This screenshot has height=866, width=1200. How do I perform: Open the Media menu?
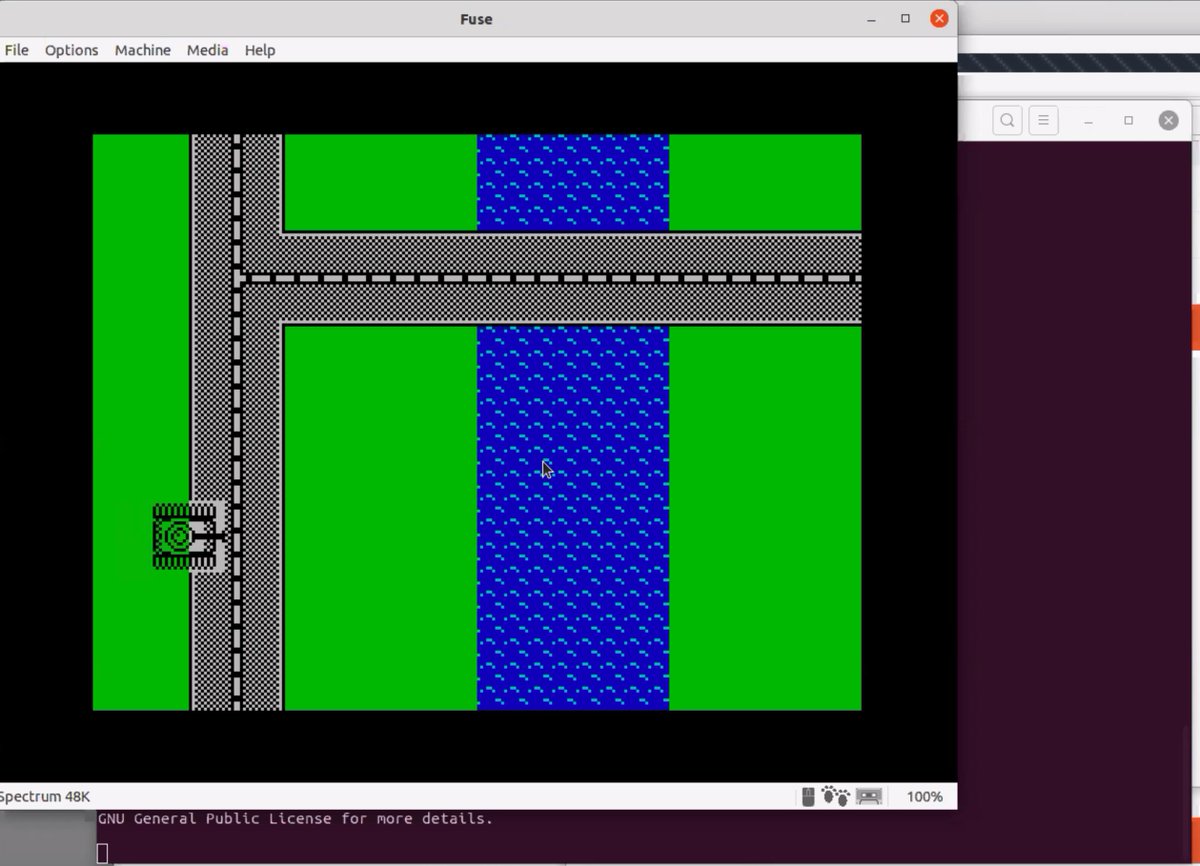click(x=207, y=50)
